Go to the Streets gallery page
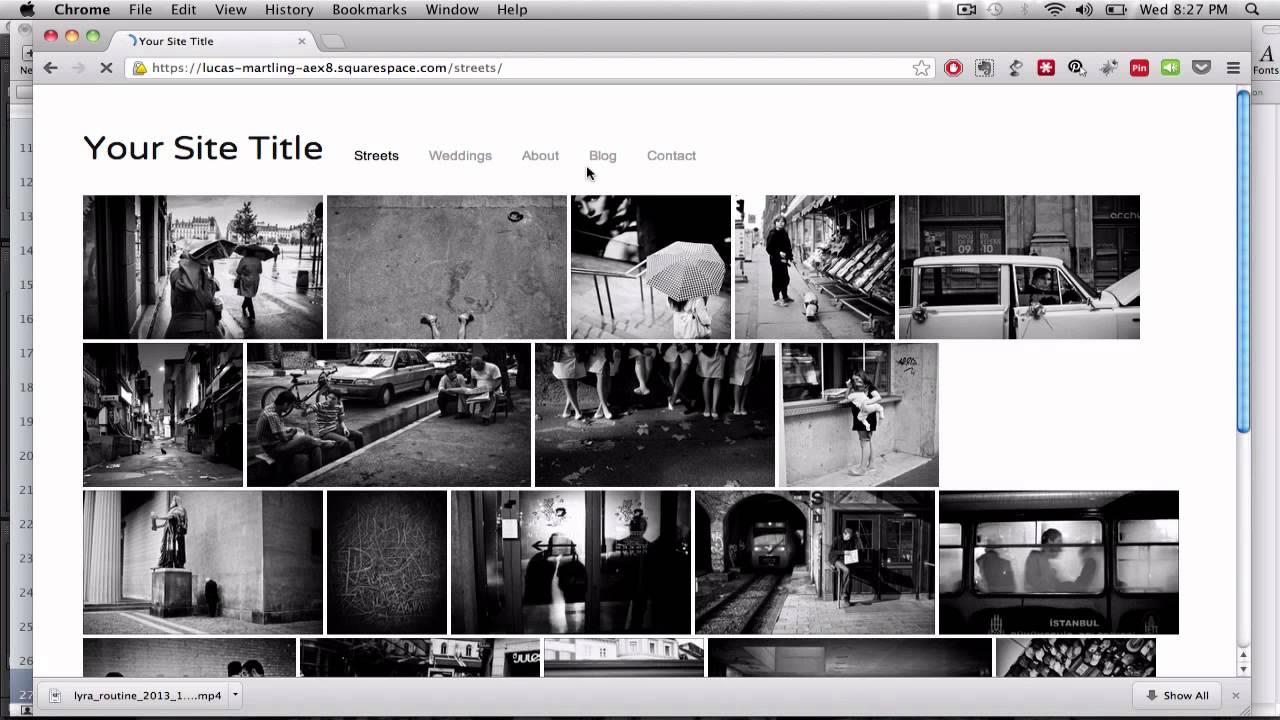 [376, 156]
